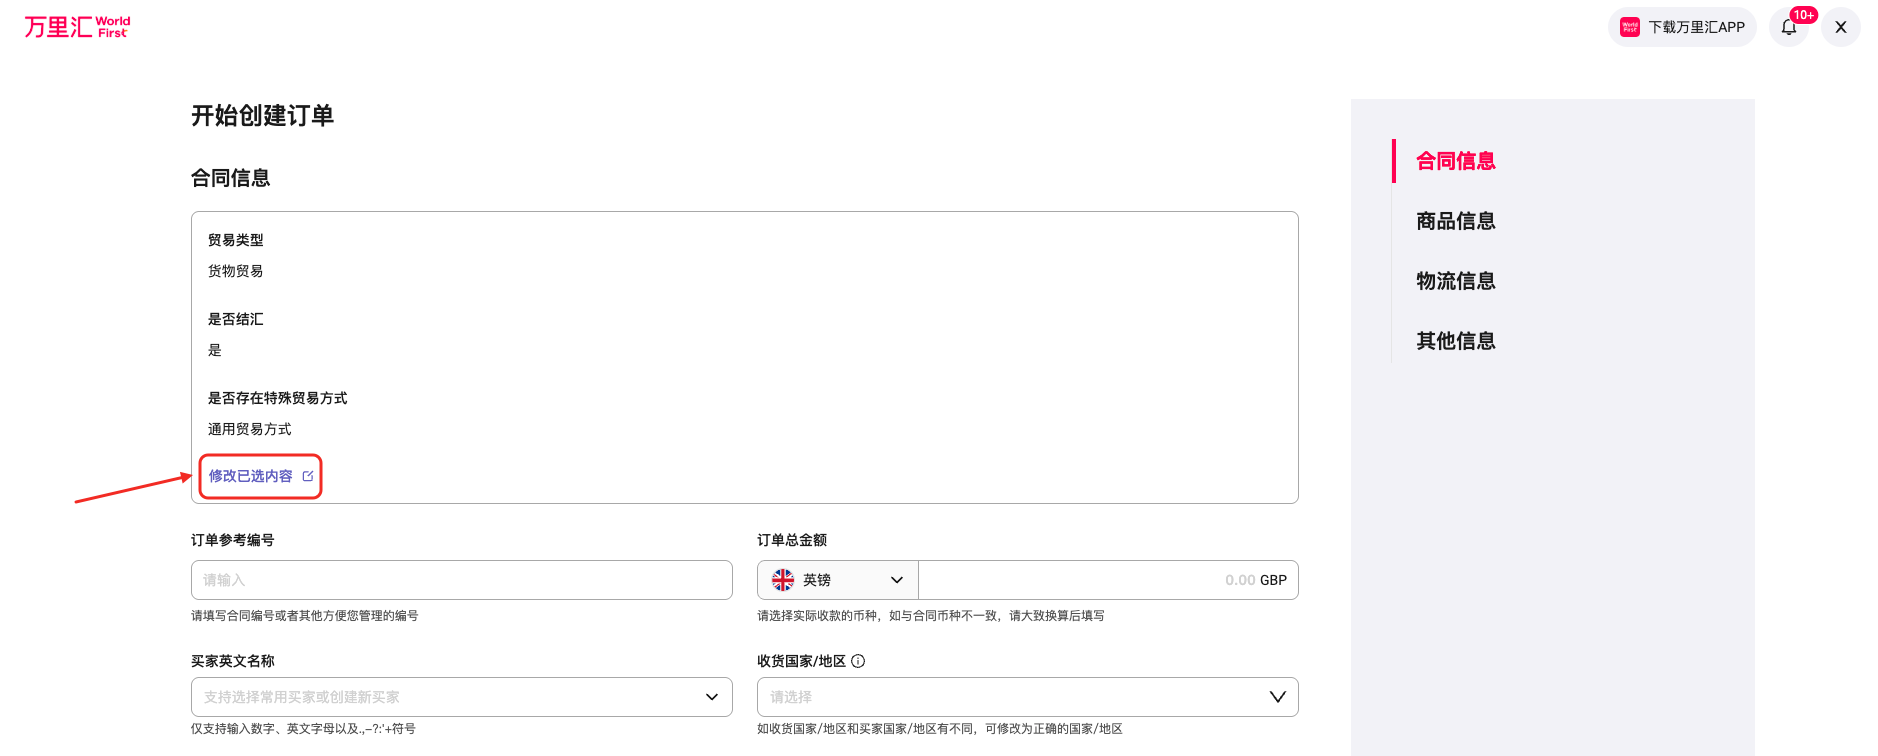Image resolution: width=1878 pixels, height=756 pixels.
Task: Jump to the 商品信息 section
Action: tap(1456, 221)
